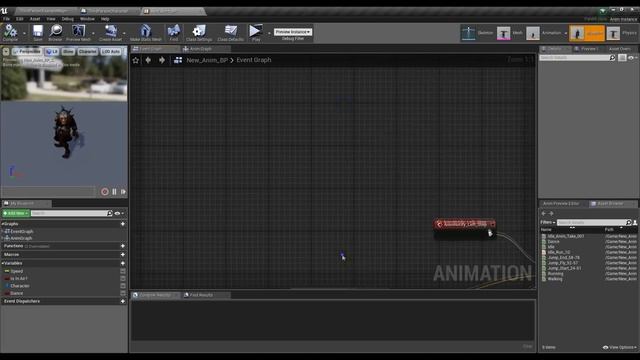
Task: Click the Preview Mesh toolbar icon
Action: [78, 31]
